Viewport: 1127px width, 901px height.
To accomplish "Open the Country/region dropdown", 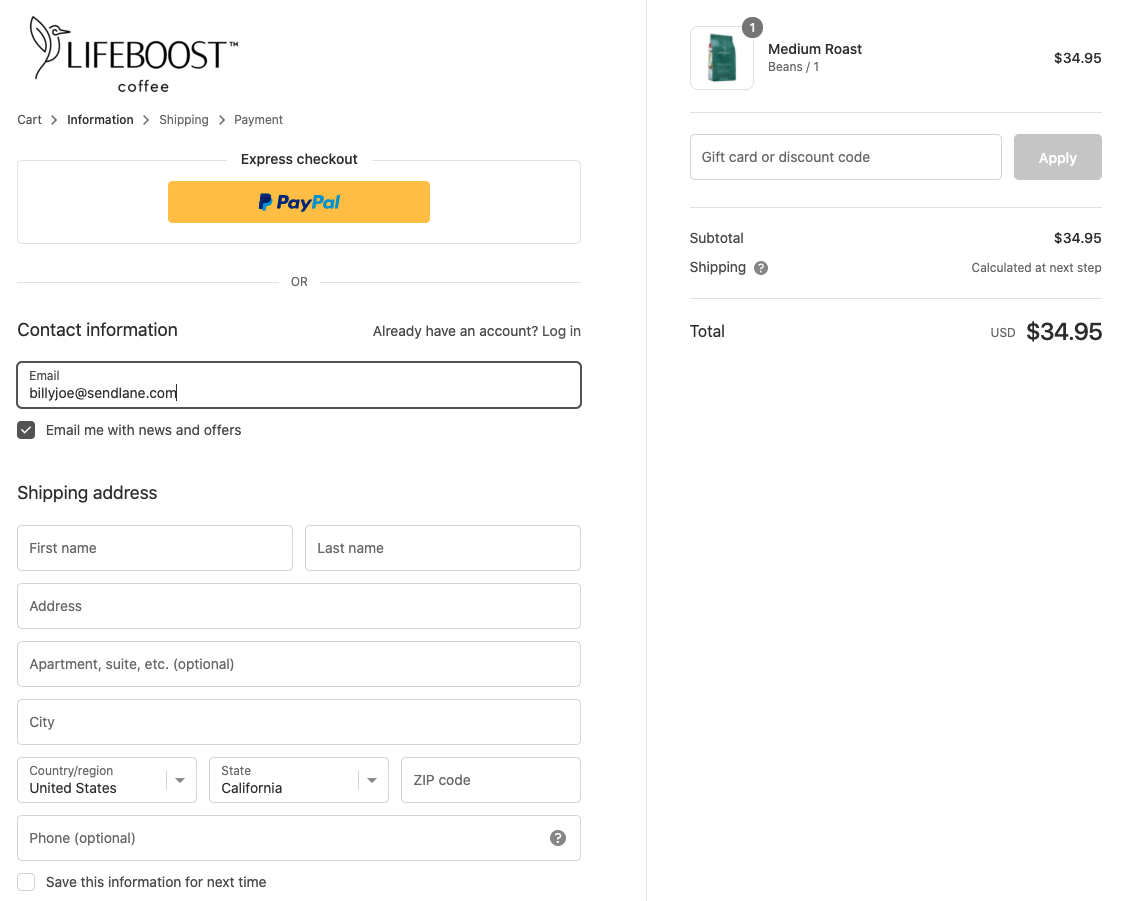I will (106, 780).
